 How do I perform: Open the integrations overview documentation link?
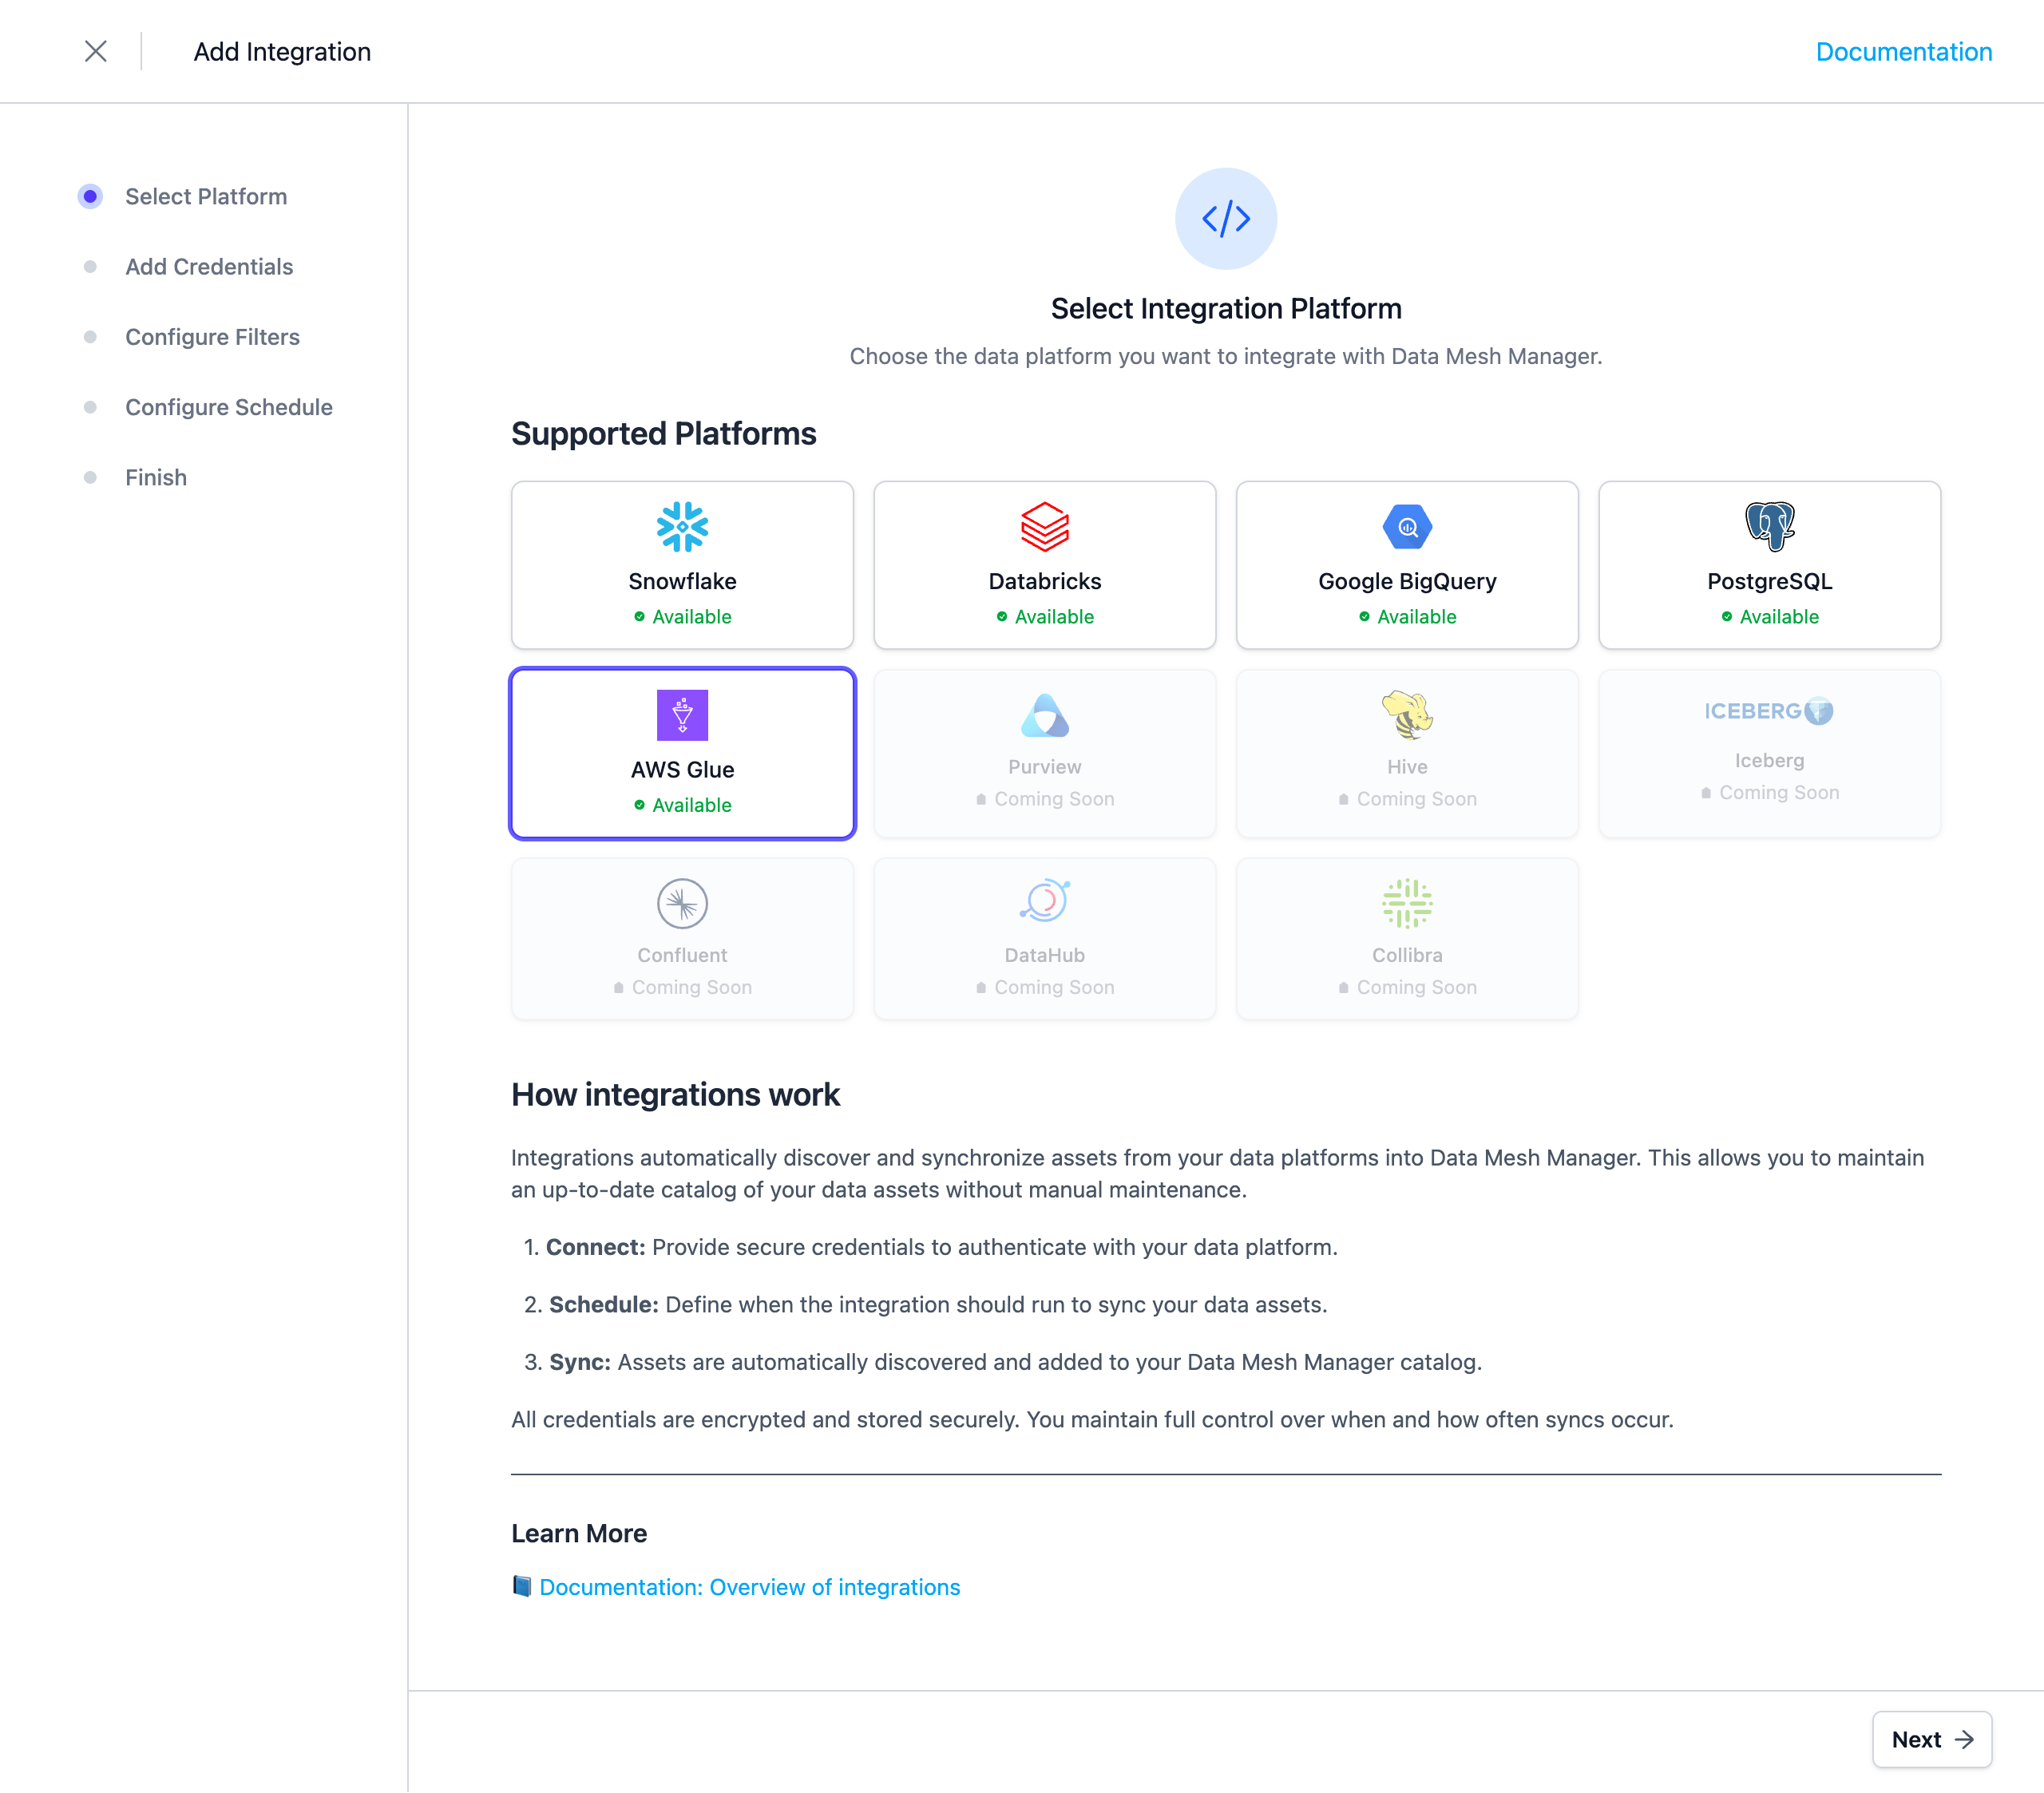pos(748,1587)
